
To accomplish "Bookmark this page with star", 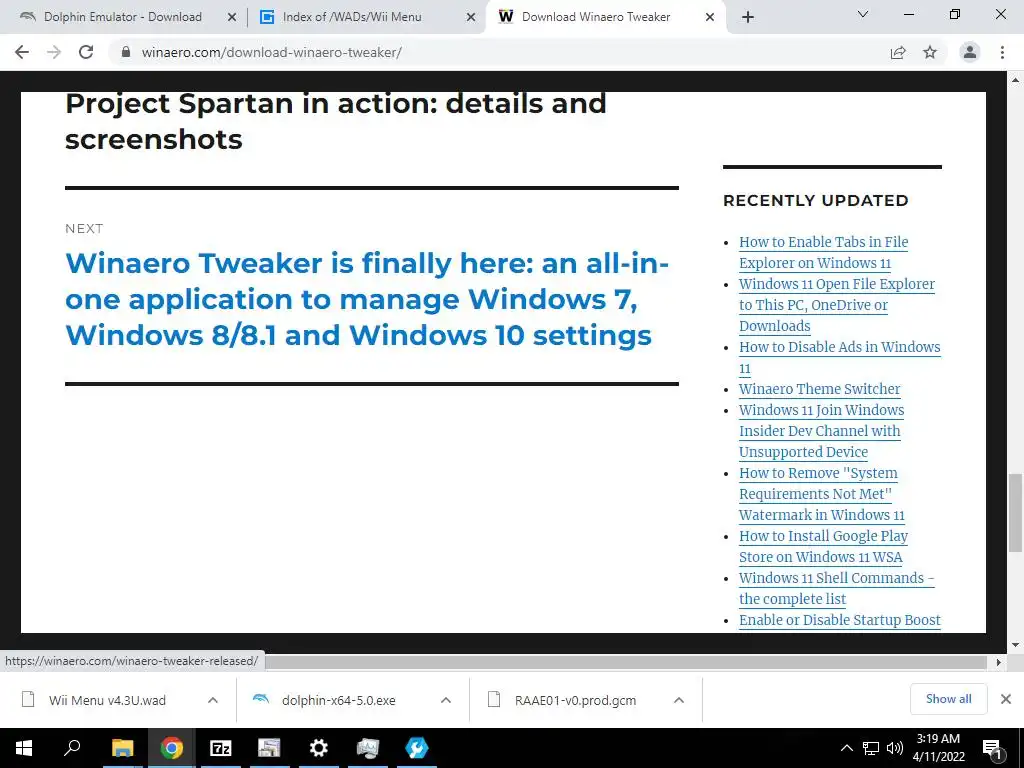I will coord(930,52).
